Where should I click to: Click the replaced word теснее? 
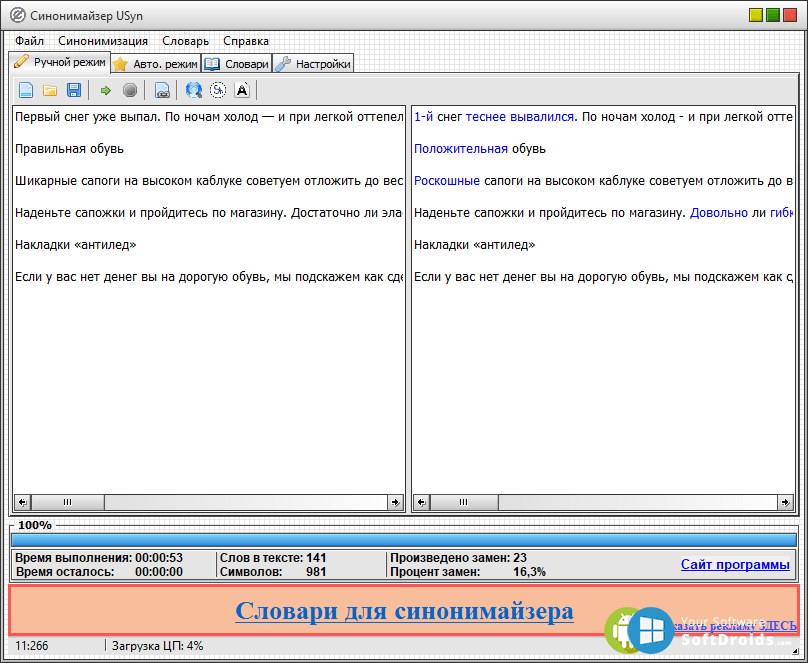tap(486, 117)
